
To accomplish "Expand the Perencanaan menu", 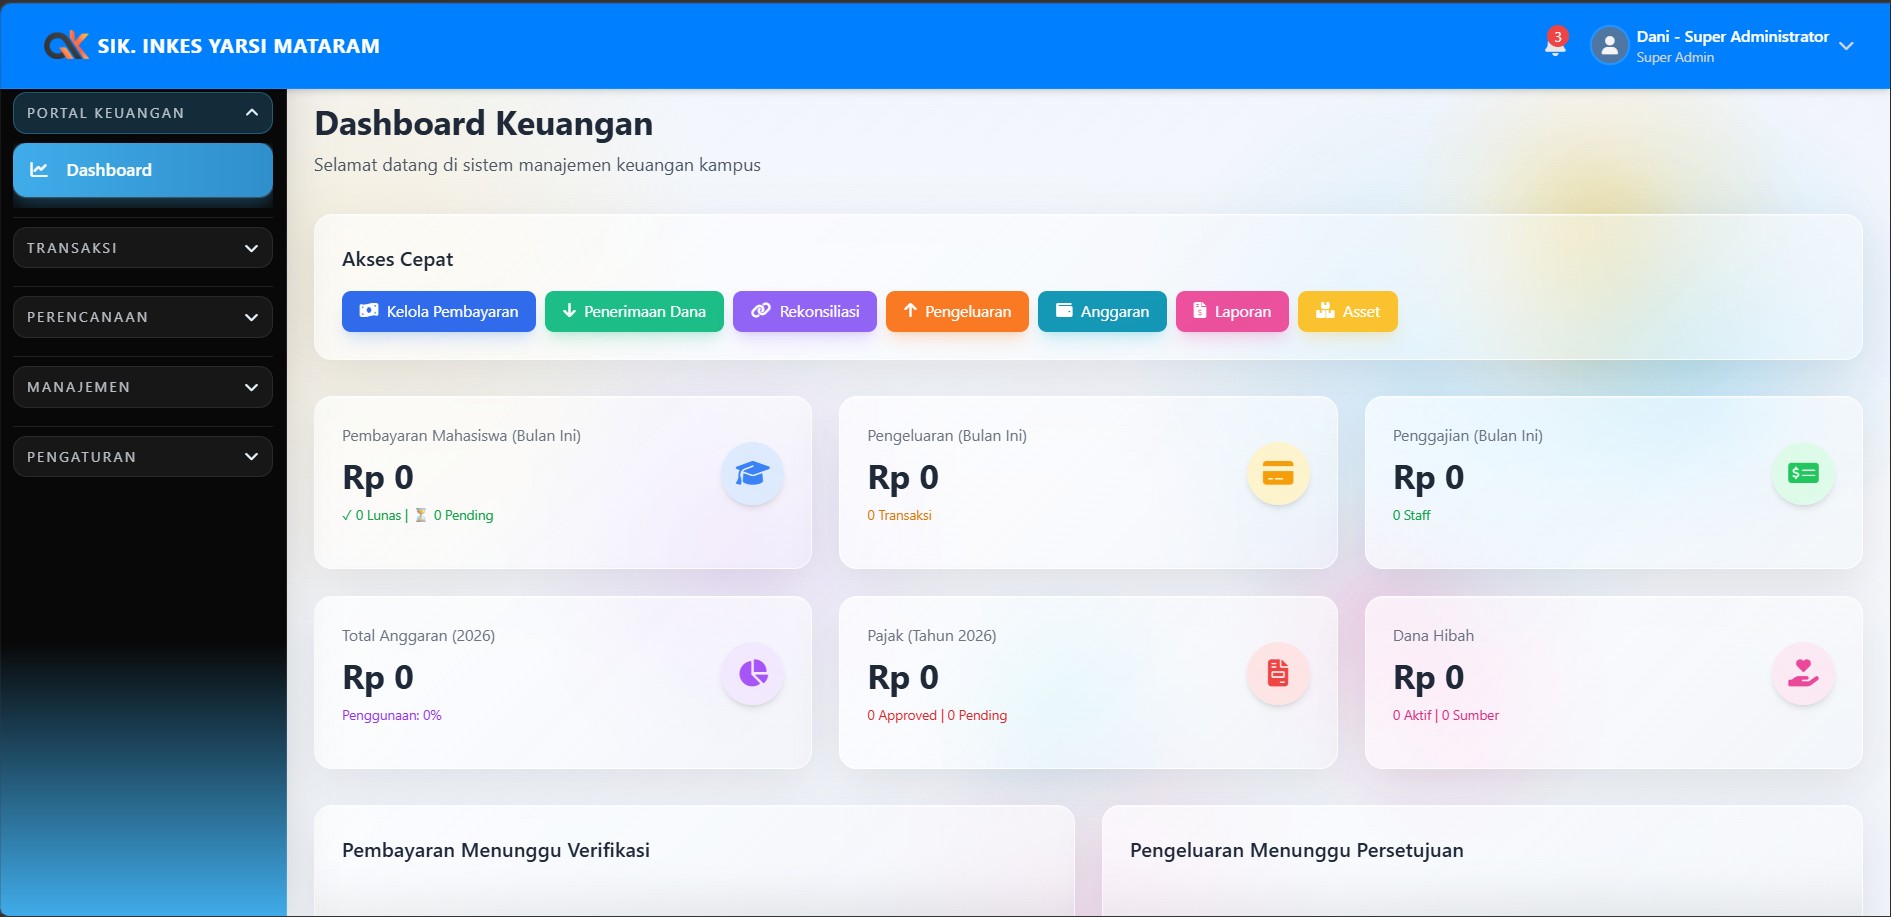I will click(142, 316).
